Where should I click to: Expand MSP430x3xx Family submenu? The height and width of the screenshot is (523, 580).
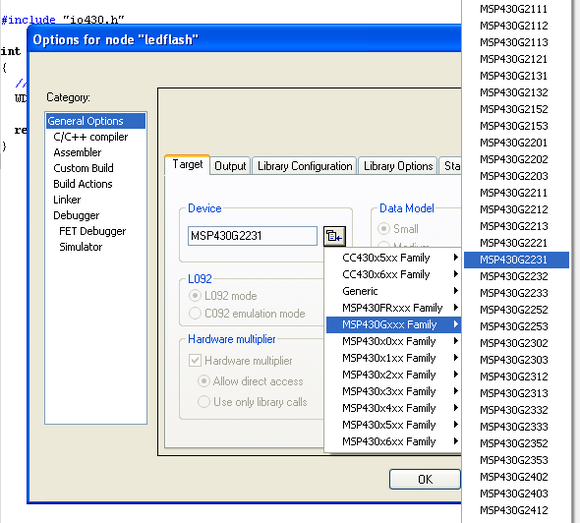pyautogui.click(x=393, y=391)
